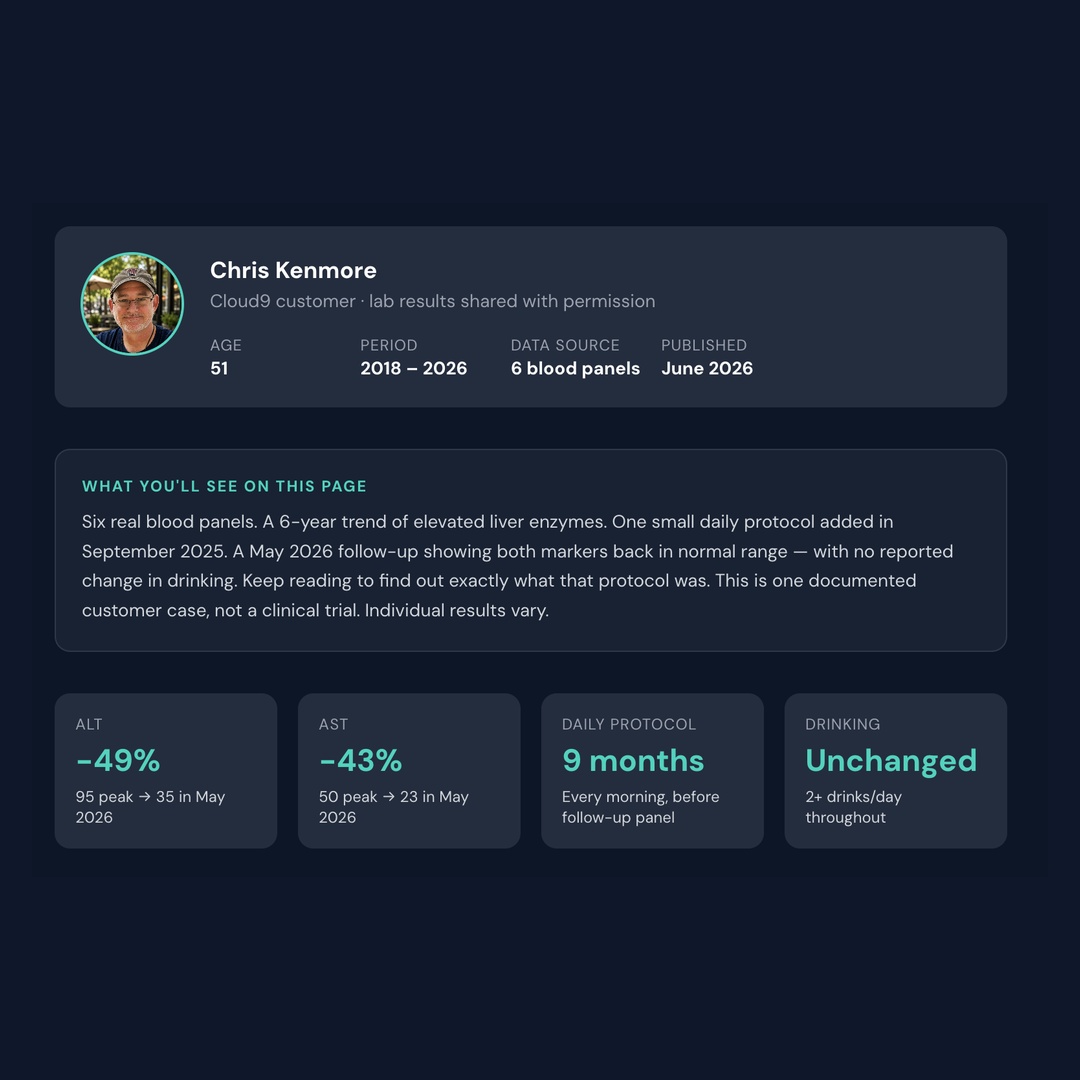Select the PERIOD 2018 – 2026 value
The width and height of the screenshot is (1080, 1080).
413,368
